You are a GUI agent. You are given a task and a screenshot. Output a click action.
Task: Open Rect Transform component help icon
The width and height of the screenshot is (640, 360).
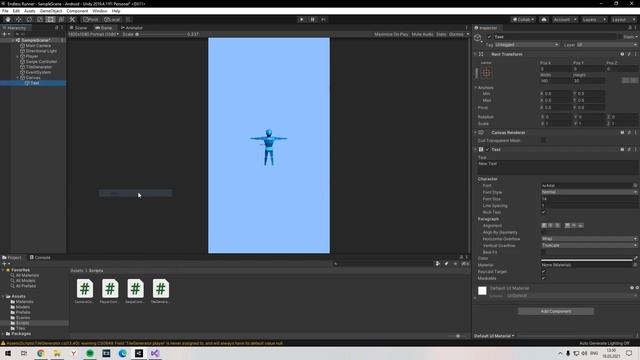point(622,54)
